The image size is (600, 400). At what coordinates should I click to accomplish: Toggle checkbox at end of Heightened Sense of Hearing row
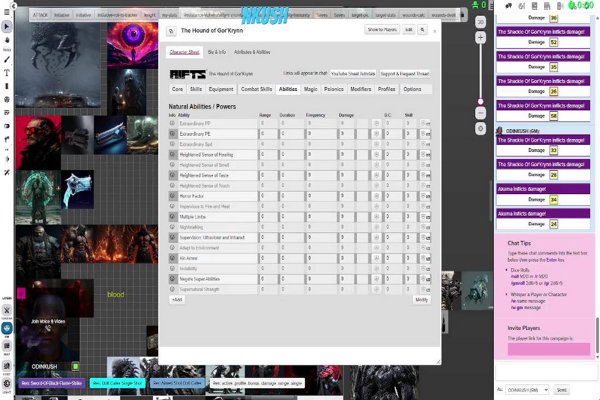[x=425, y=155]
